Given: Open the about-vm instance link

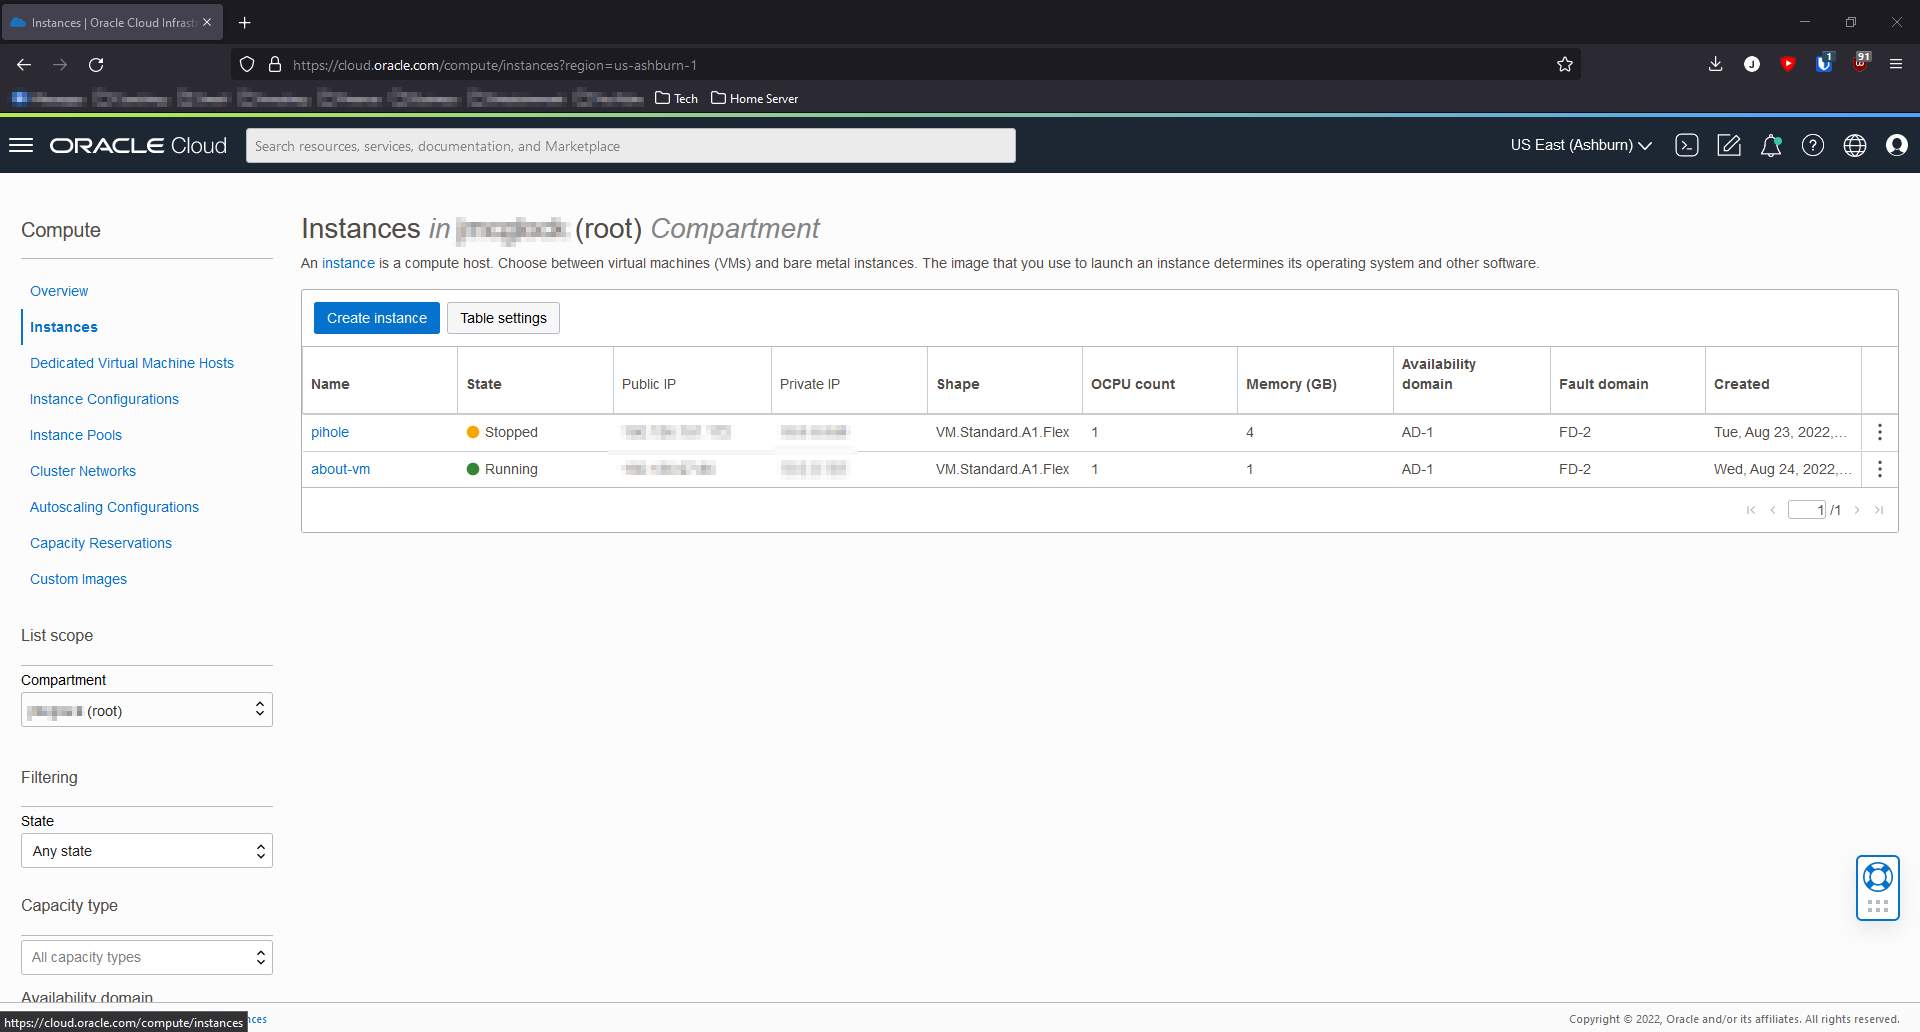Looking at the screenshot, I should (340, 468).
